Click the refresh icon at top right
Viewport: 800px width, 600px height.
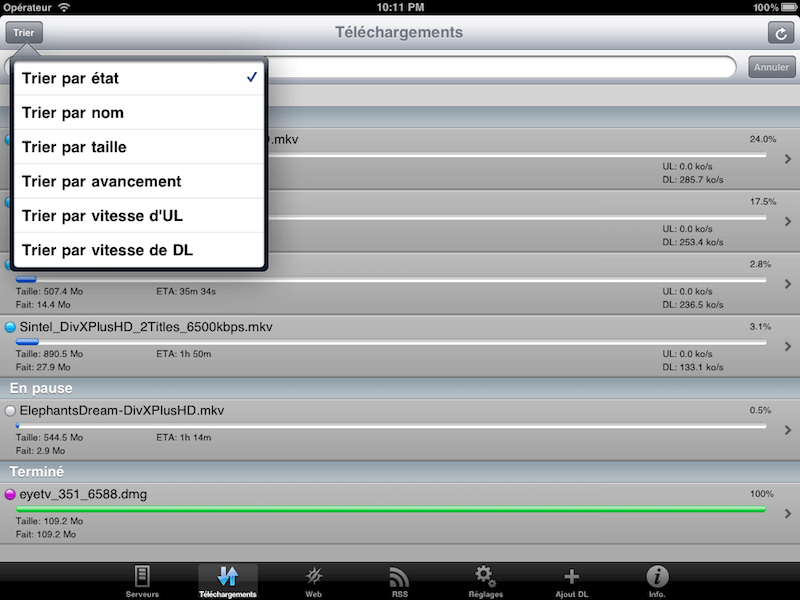pyautogui.click(x=781, y=33)
